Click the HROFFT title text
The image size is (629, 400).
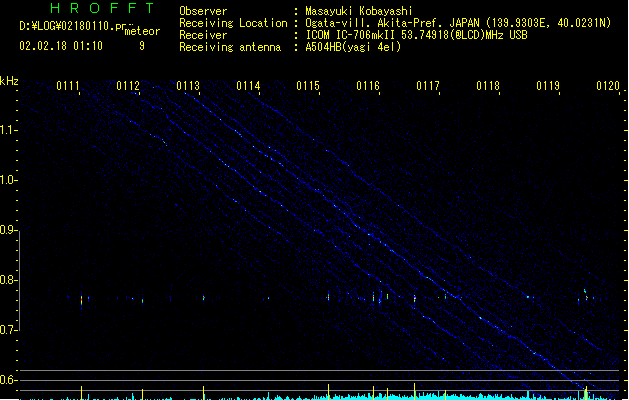click(102, 8)
